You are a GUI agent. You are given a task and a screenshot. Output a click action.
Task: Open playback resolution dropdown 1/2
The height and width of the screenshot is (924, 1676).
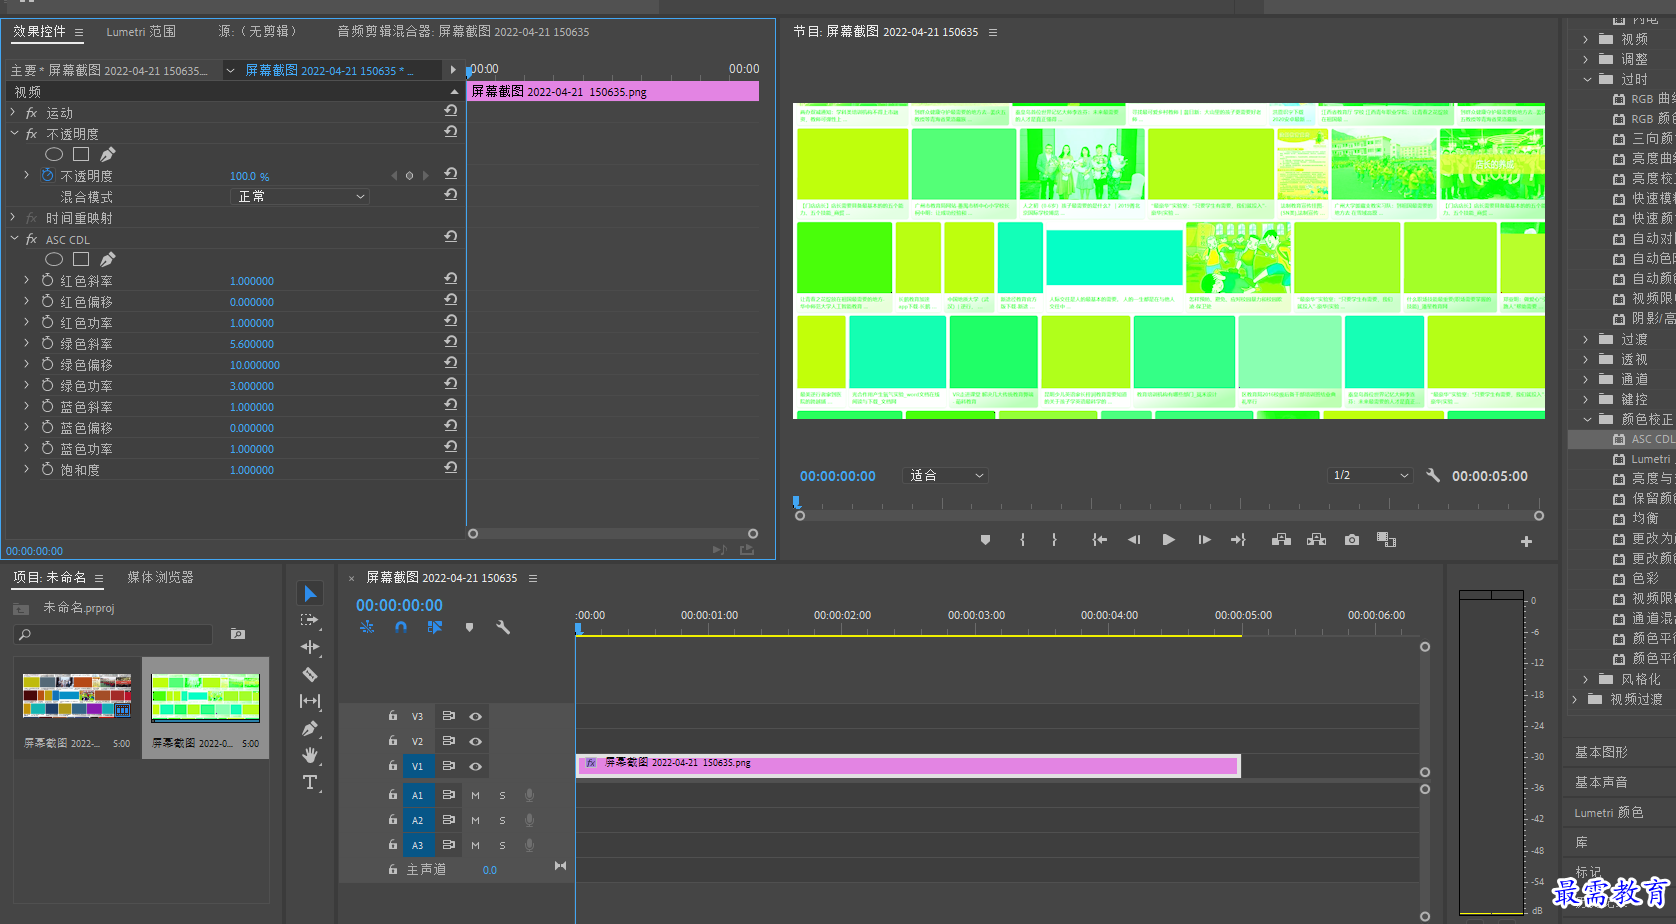point(1370,476)
